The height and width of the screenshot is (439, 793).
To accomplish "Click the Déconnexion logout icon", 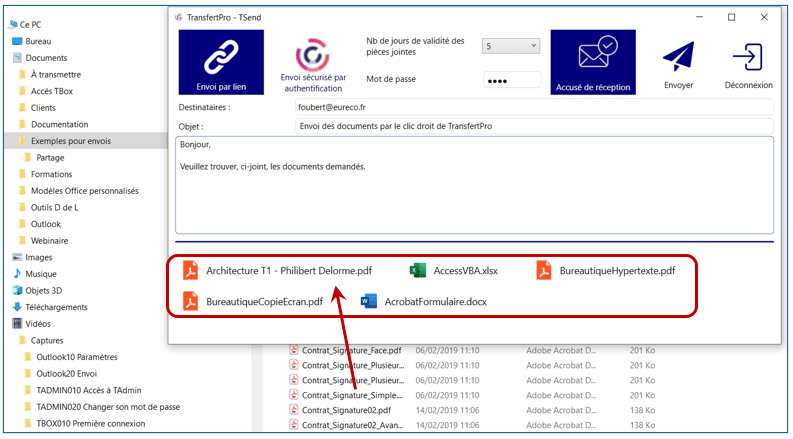I will [748, 60].
